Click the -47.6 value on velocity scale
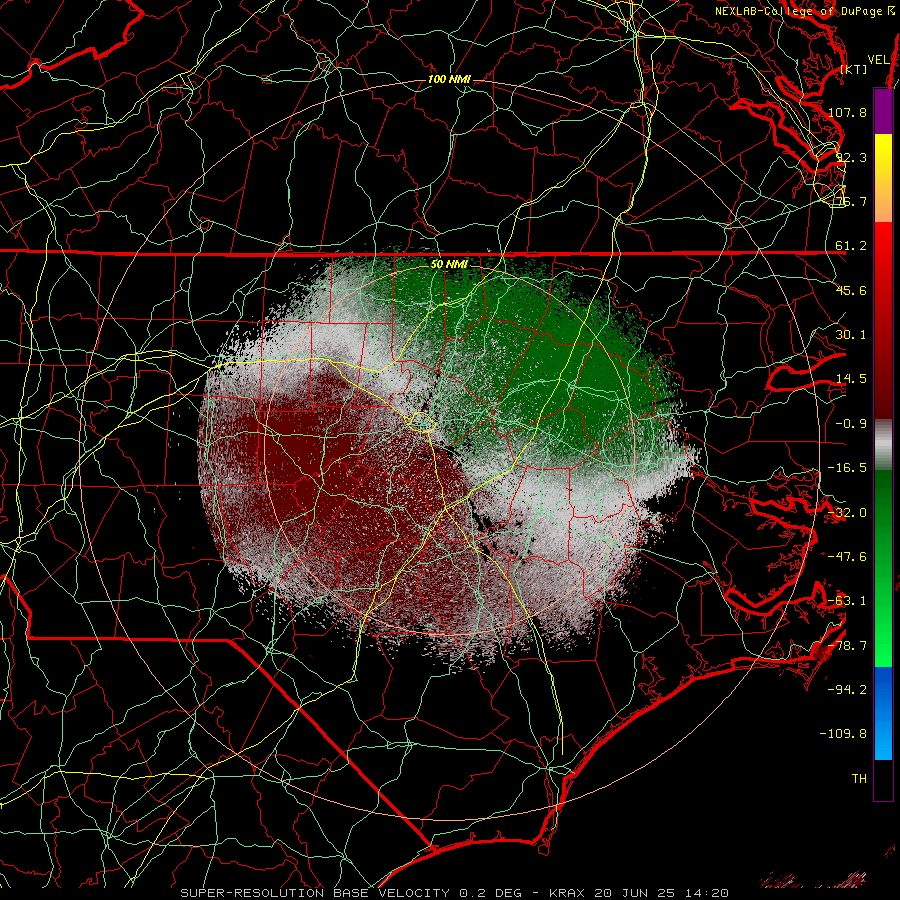 (847, 557)
